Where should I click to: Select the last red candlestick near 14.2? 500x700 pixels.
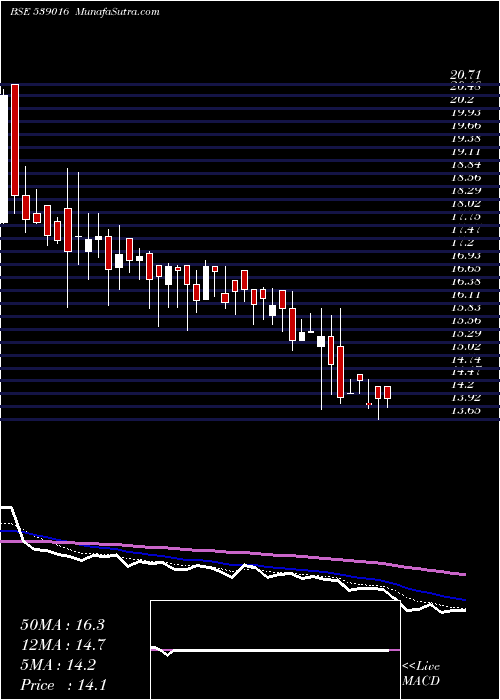388,392
